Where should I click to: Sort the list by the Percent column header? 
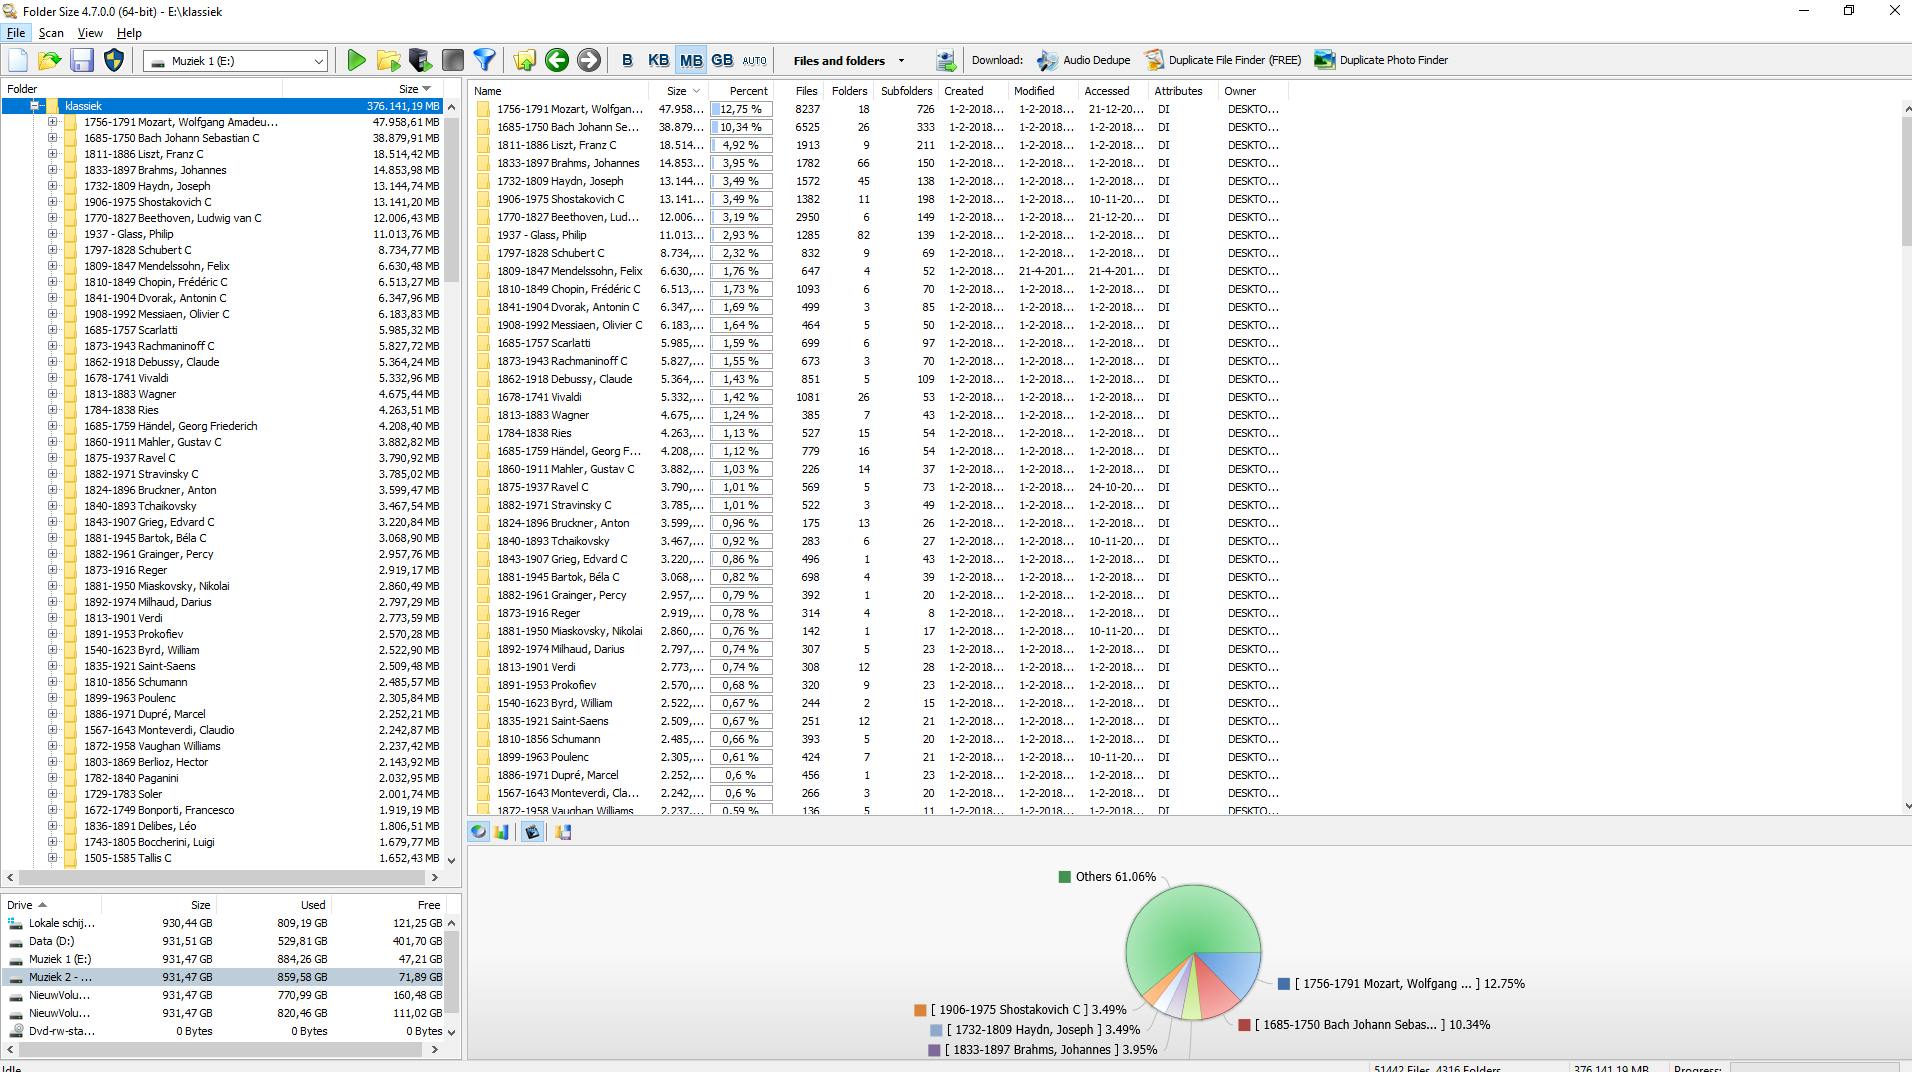click(741, 91)
